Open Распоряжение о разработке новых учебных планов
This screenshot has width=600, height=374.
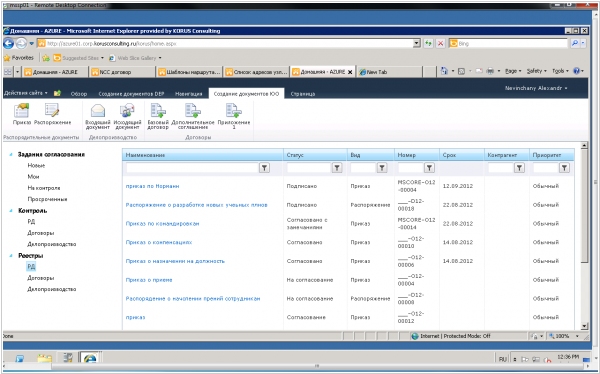[x=196, y=205]
